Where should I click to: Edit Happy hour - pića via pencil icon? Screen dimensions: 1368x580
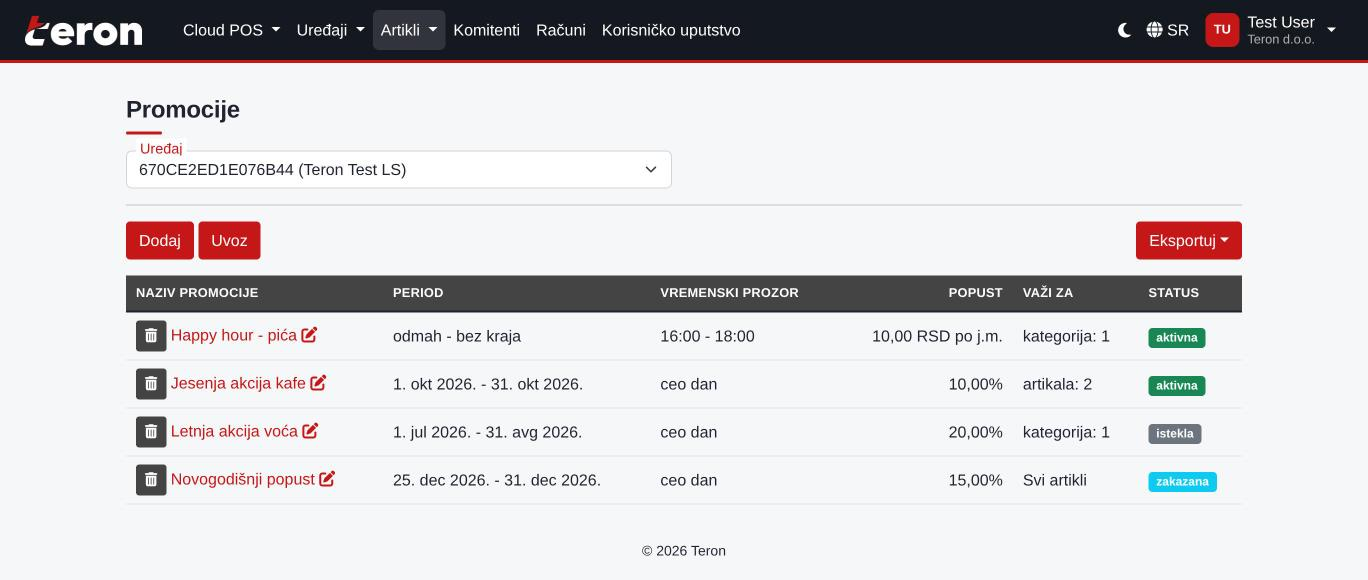click(x=309, y=335)
